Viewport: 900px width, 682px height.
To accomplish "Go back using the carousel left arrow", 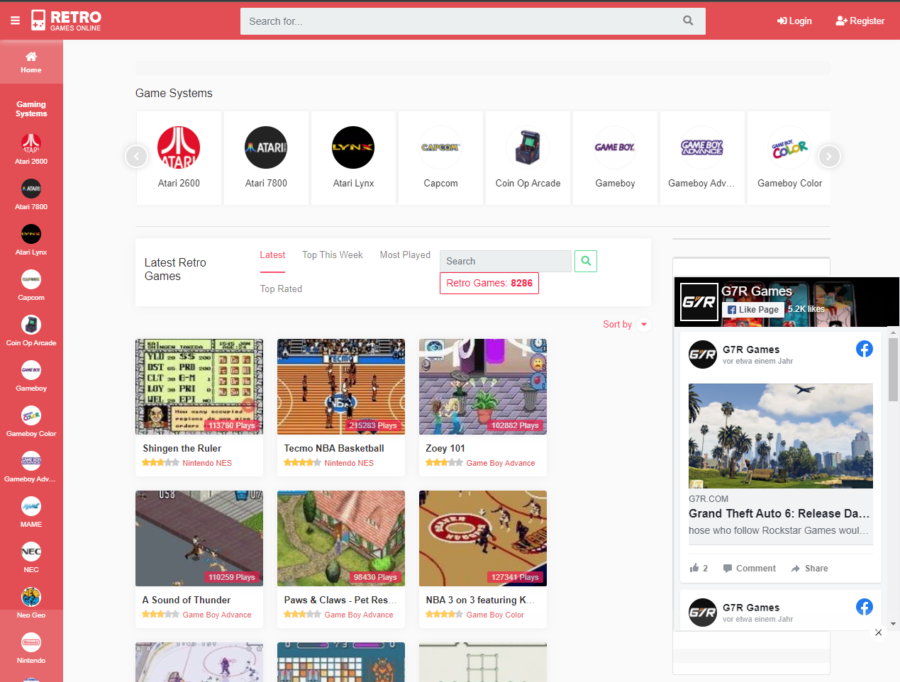I will [x=135, y=156].
